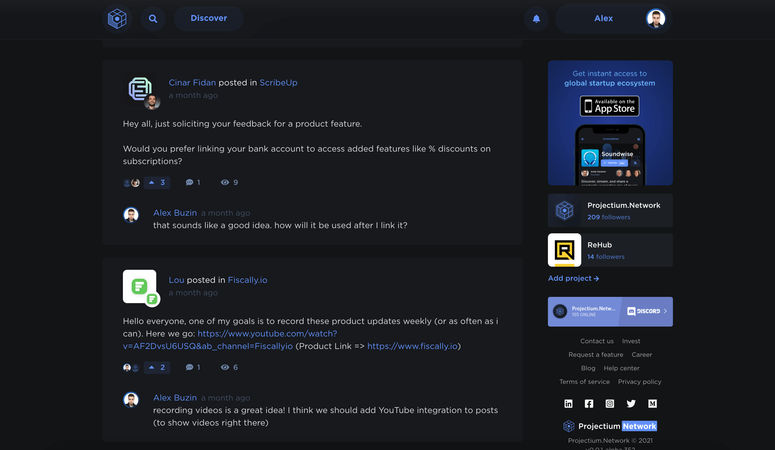Screen dimensions: 775x450
Task: Open the ReHub project card
Action: (610, 250)
